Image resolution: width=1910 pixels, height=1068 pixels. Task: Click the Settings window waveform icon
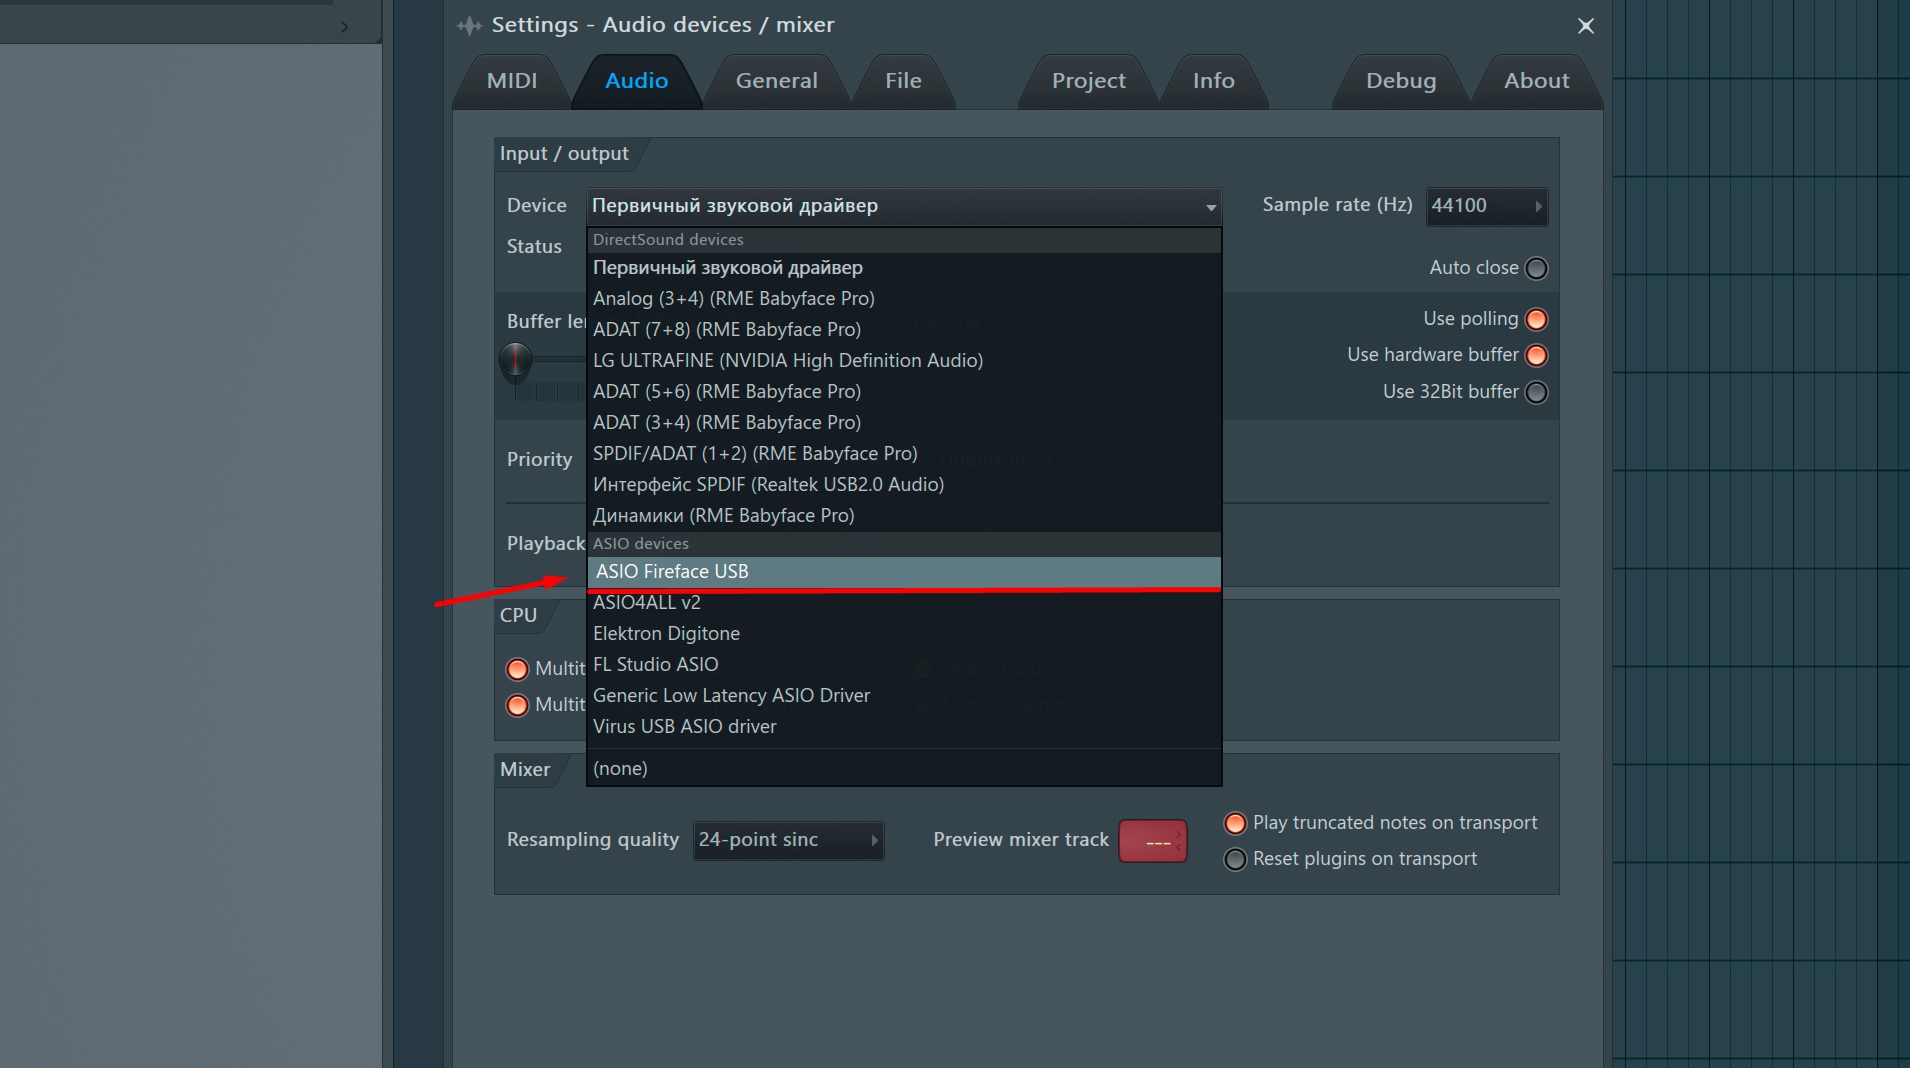click(x=469, y=26)
